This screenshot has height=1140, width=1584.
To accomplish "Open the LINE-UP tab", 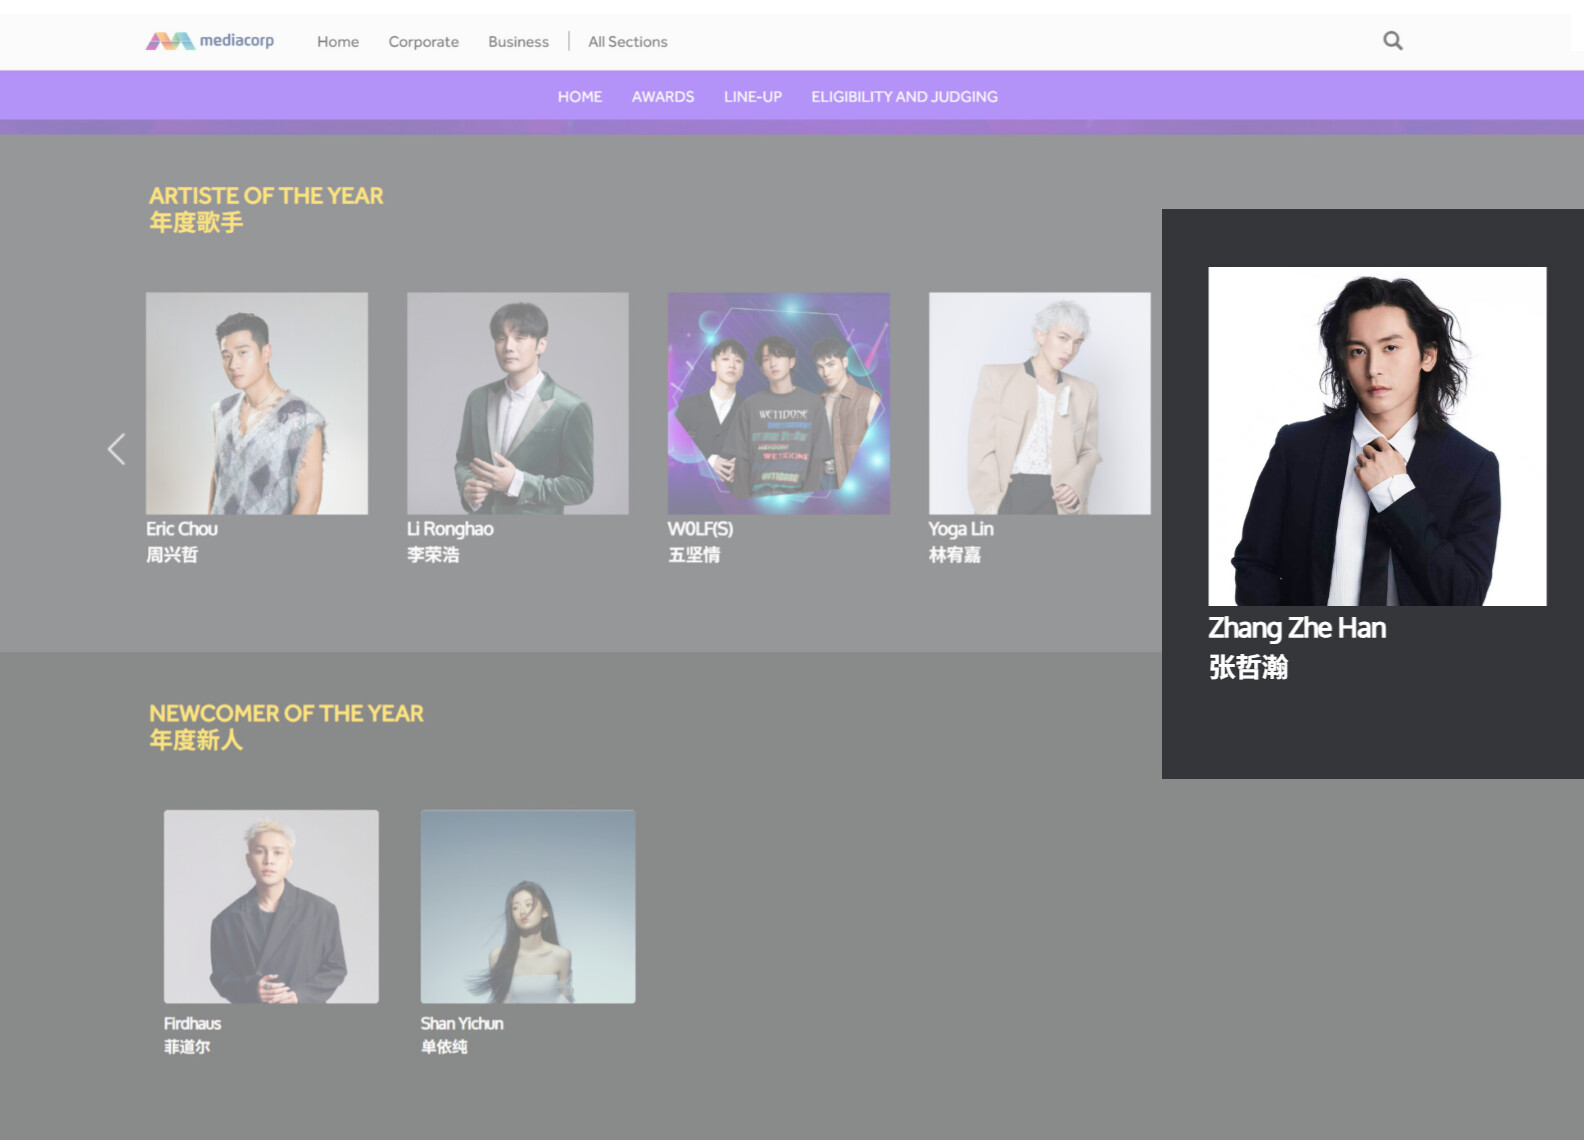I will tap(752, 97).
